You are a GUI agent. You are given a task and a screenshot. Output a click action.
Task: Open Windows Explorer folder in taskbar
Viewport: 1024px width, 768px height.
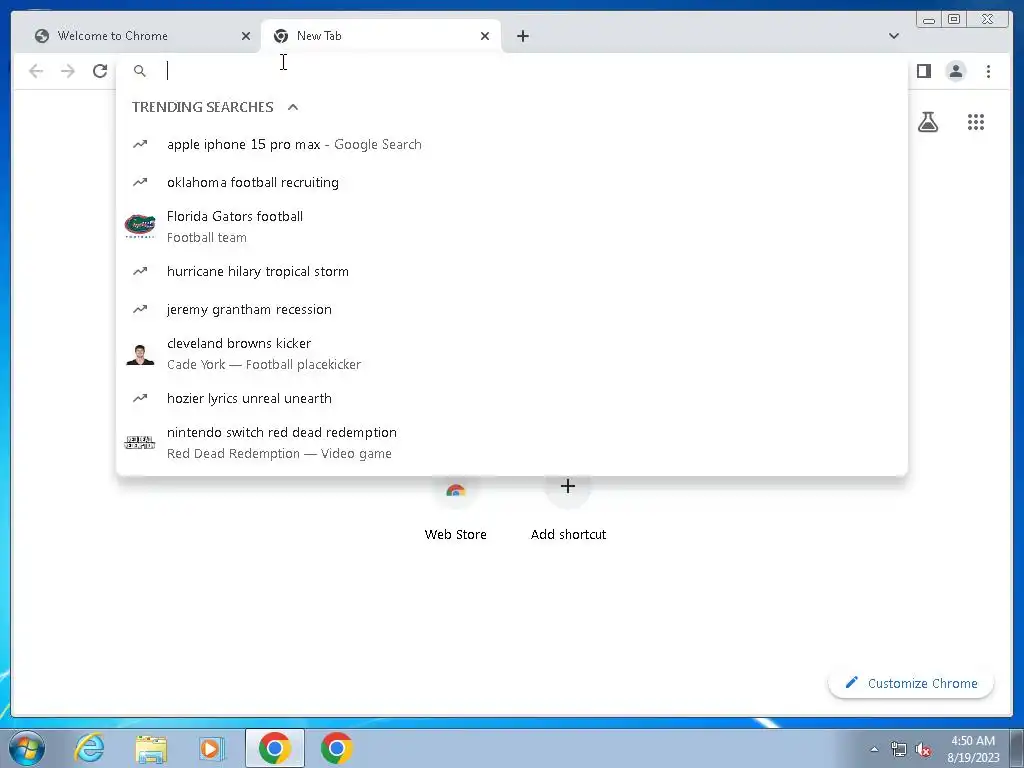(150, 748)
